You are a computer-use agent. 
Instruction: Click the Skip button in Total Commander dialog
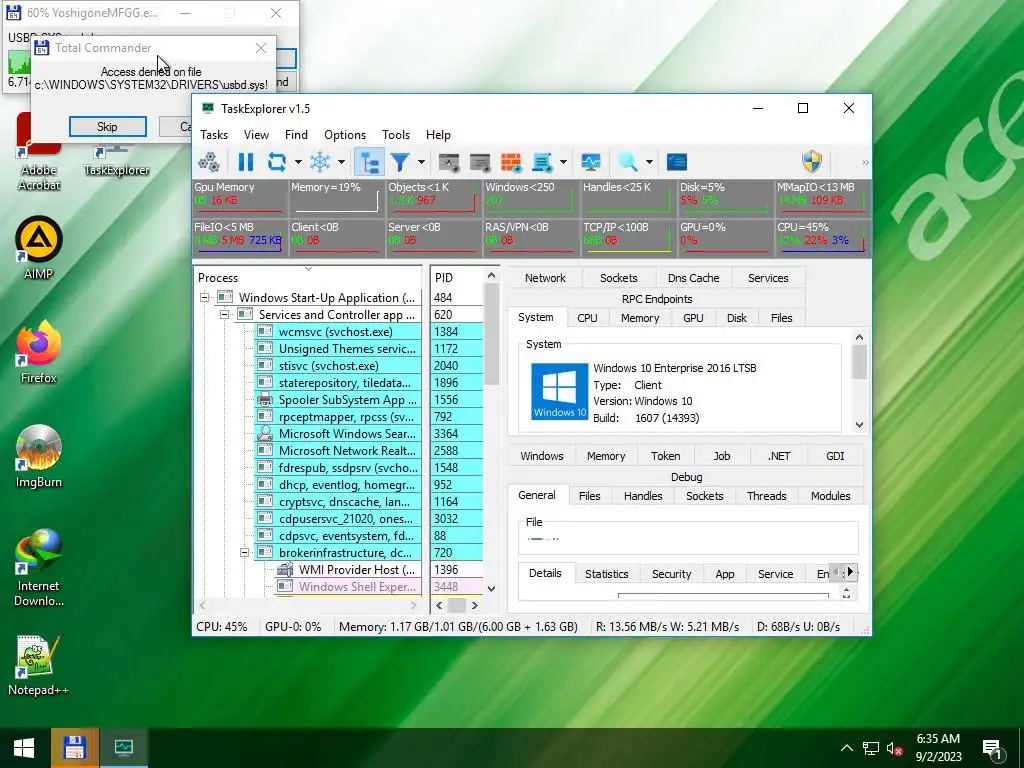(107, 127)
